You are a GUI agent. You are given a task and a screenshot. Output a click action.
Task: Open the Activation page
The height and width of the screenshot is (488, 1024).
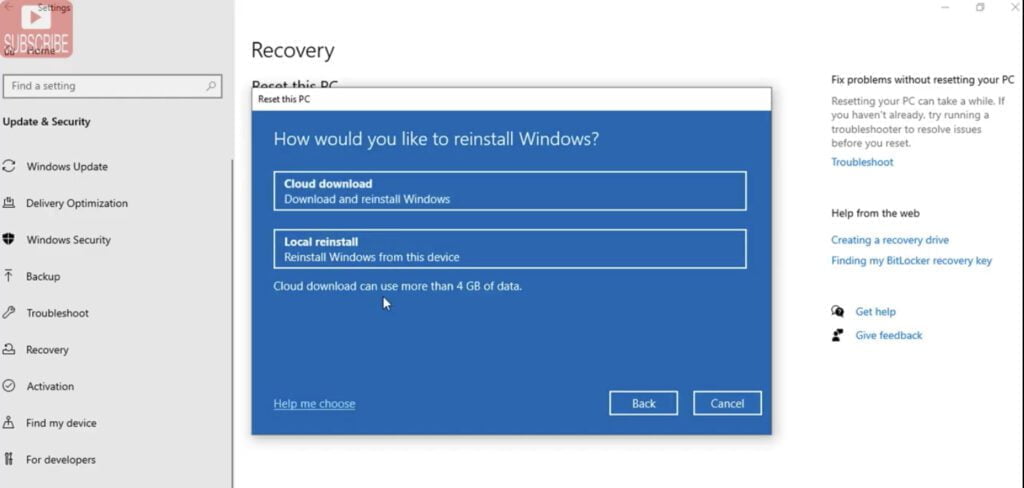point(50,386)
